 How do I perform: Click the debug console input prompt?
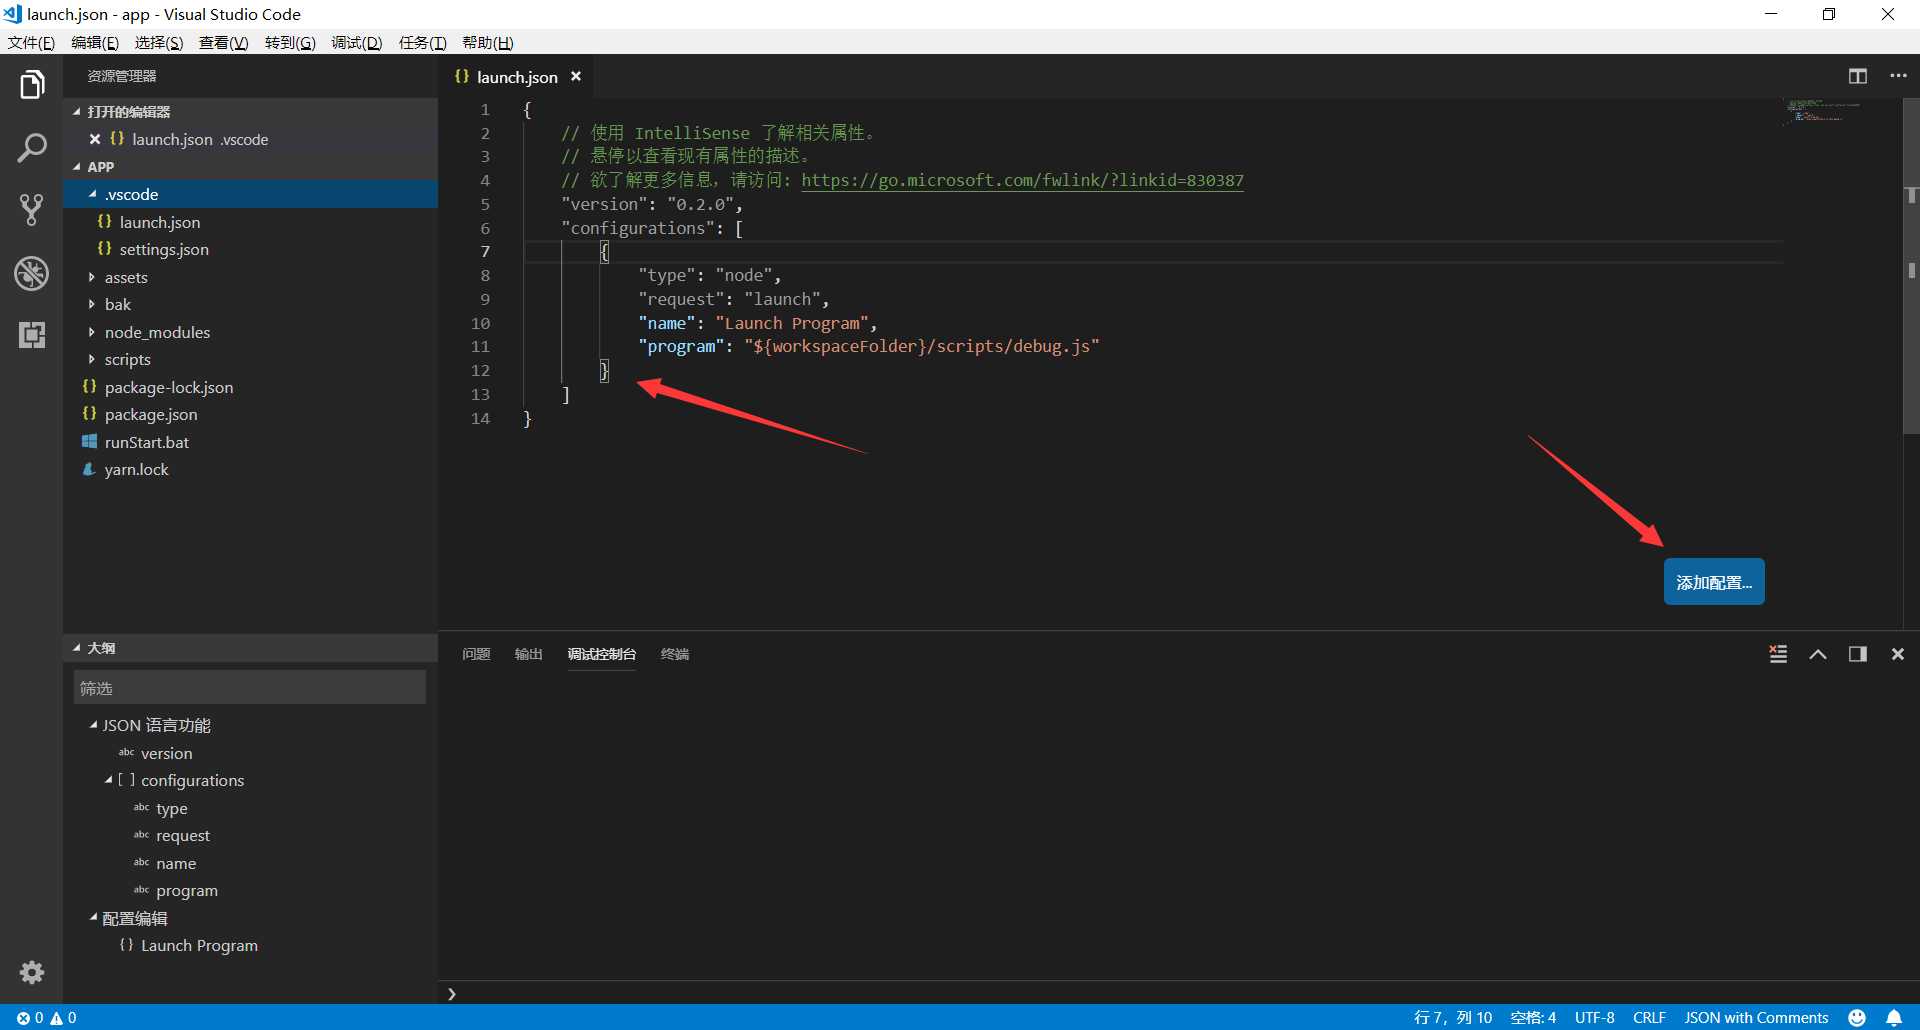1178,994
